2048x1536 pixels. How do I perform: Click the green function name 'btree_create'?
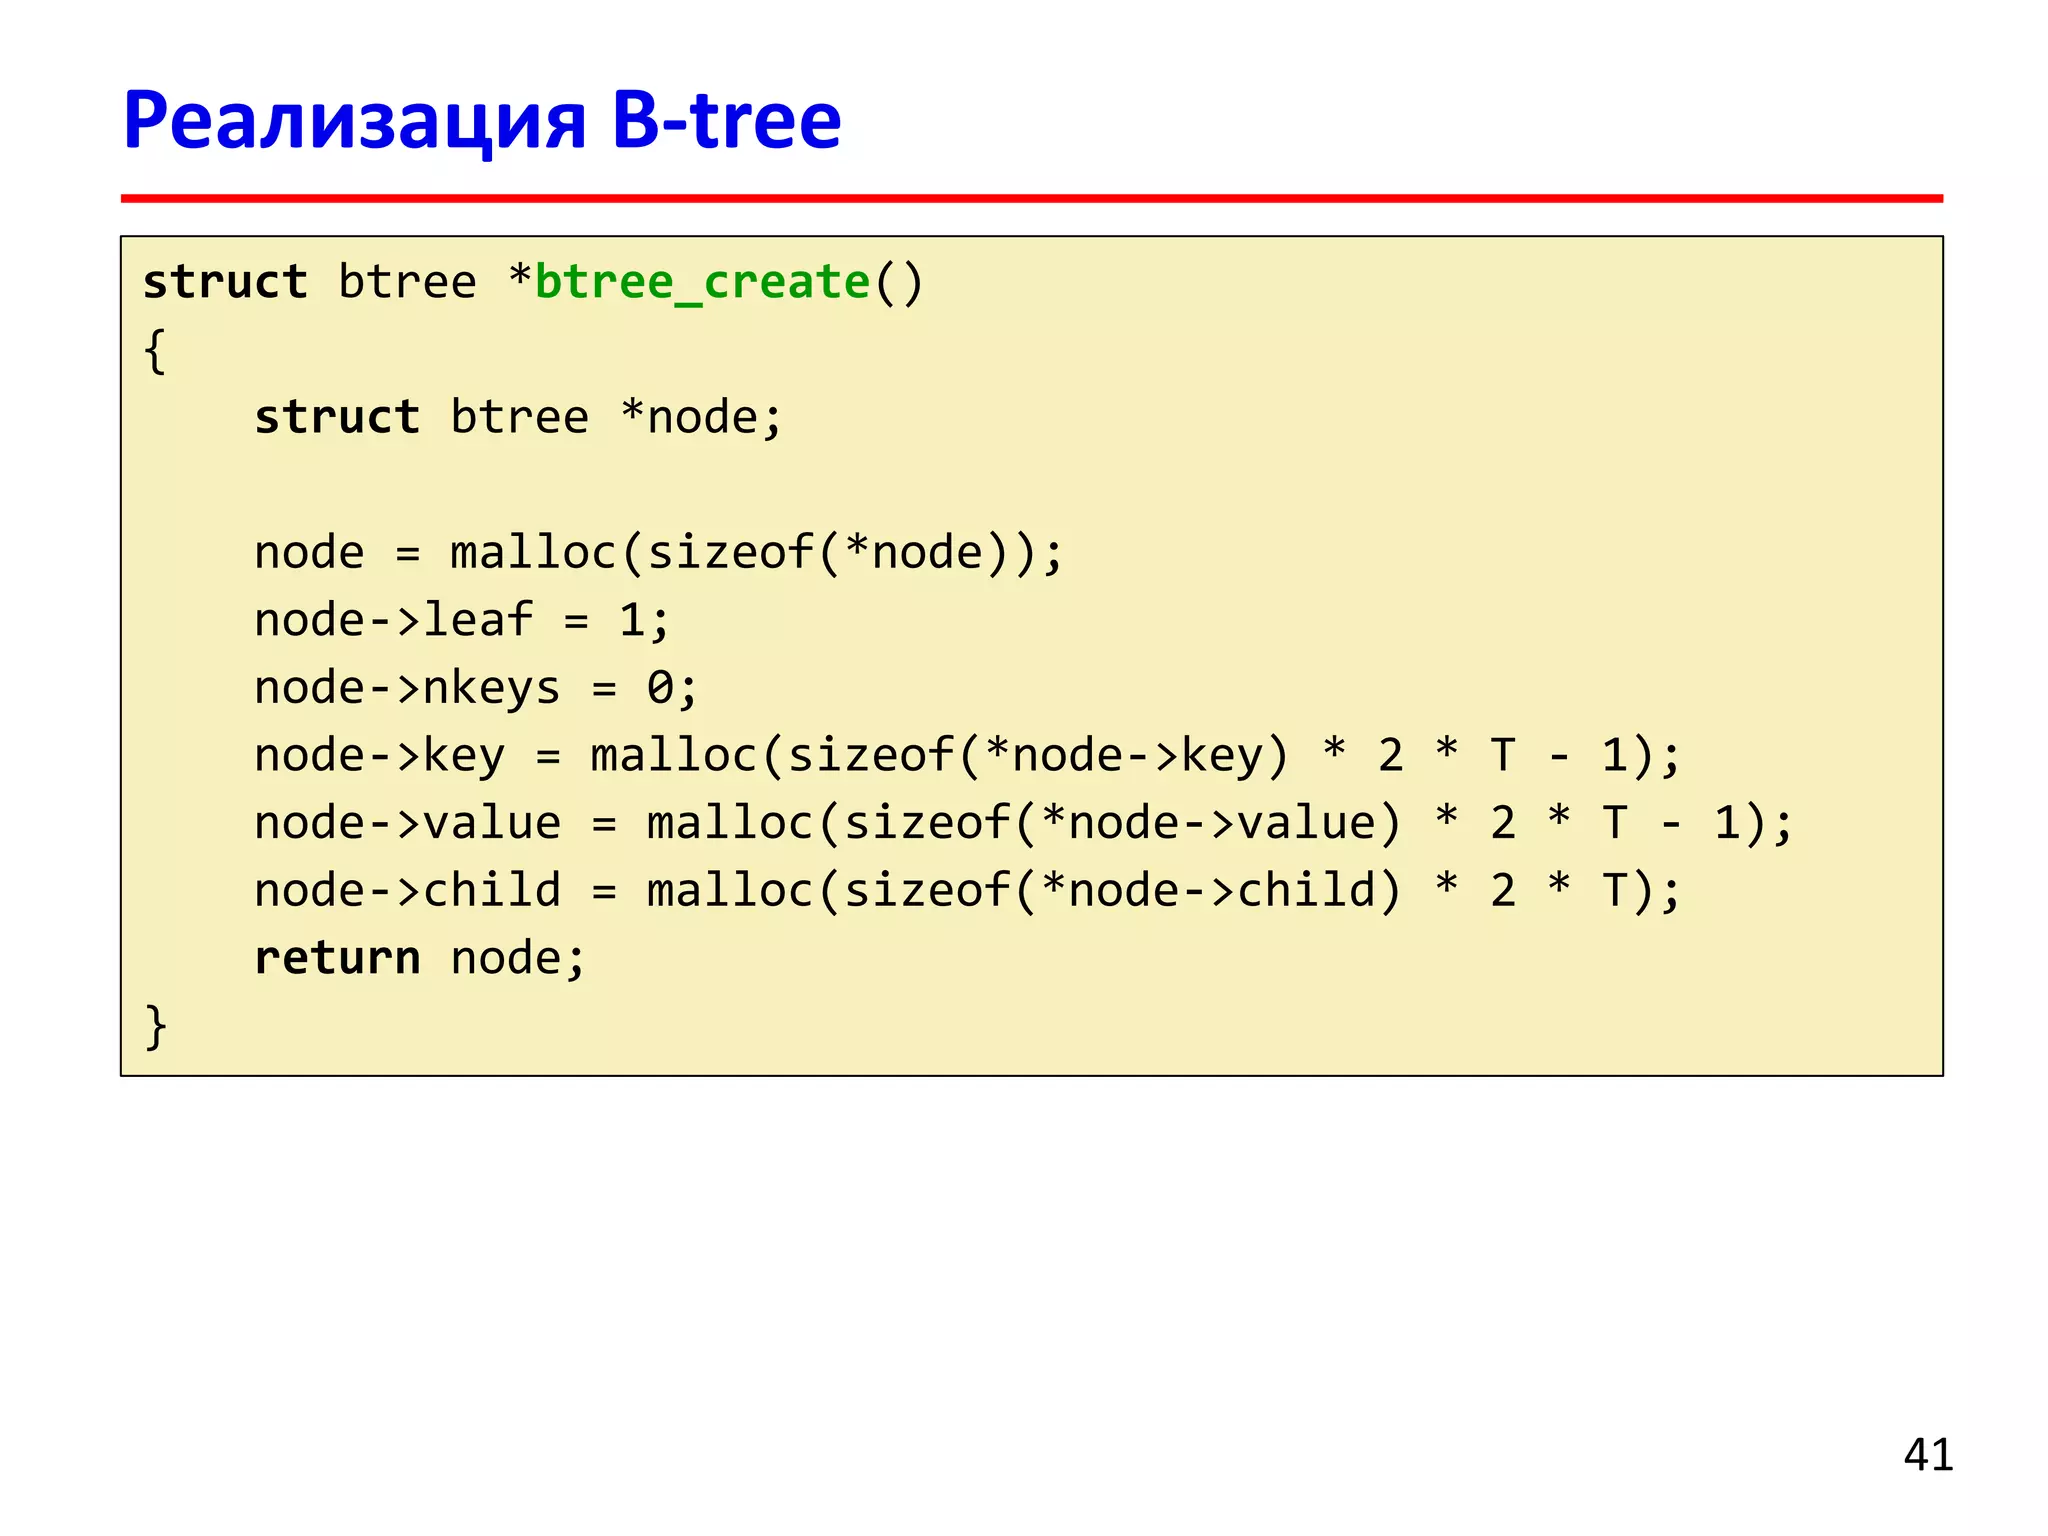click(x=703, y=283)
